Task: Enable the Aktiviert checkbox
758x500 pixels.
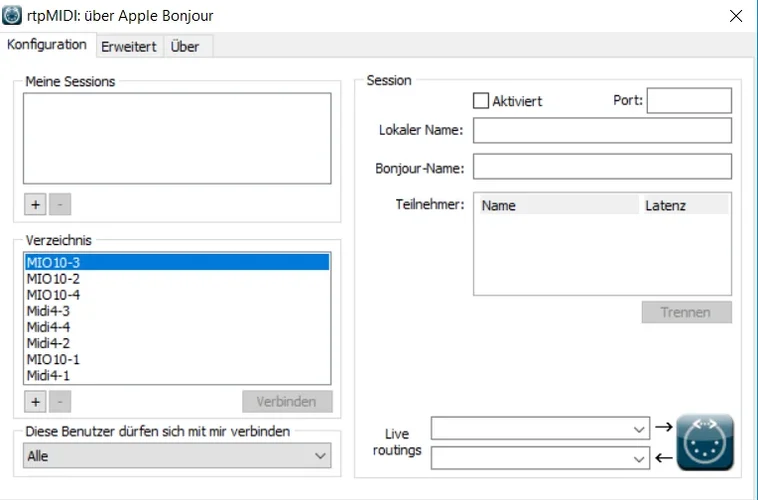Action: pos(481,101)
